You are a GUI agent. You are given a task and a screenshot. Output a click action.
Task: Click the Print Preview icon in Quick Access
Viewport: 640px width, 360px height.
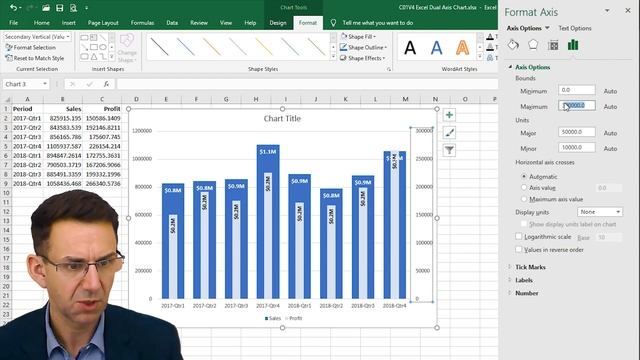pyautogui.click(x=73, y=8)
